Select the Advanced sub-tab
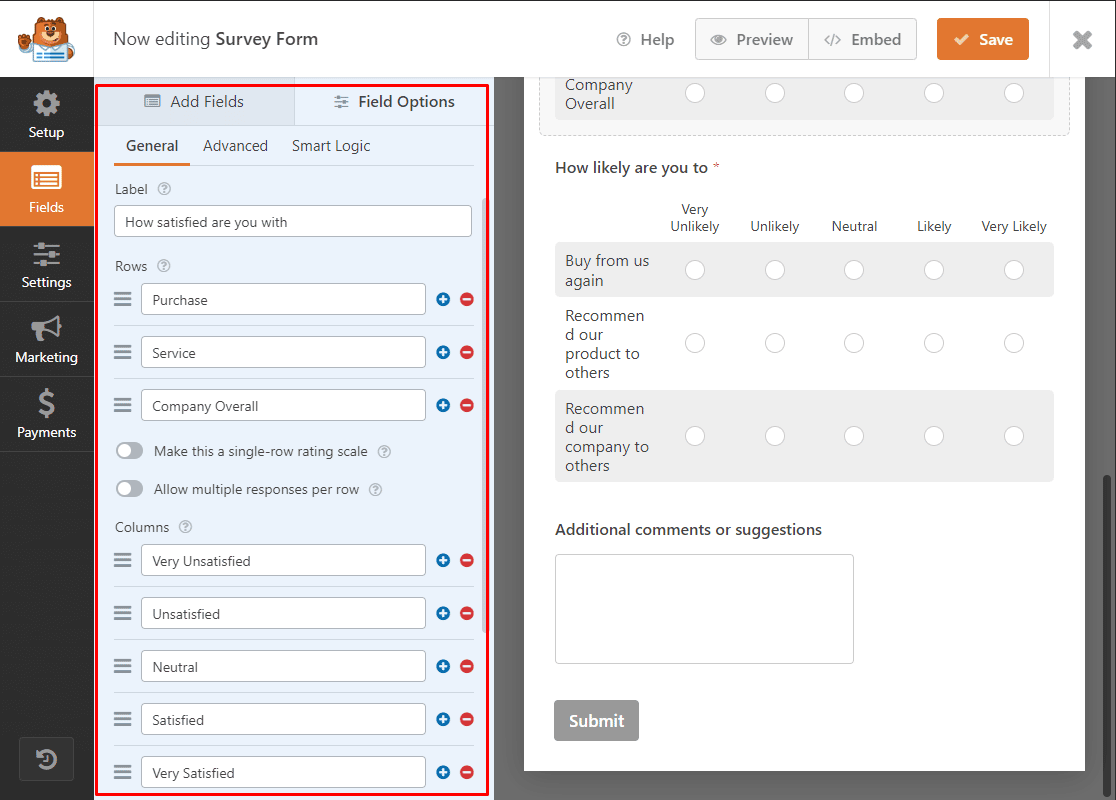This screenshot has height=800, width=1116. 236,146
